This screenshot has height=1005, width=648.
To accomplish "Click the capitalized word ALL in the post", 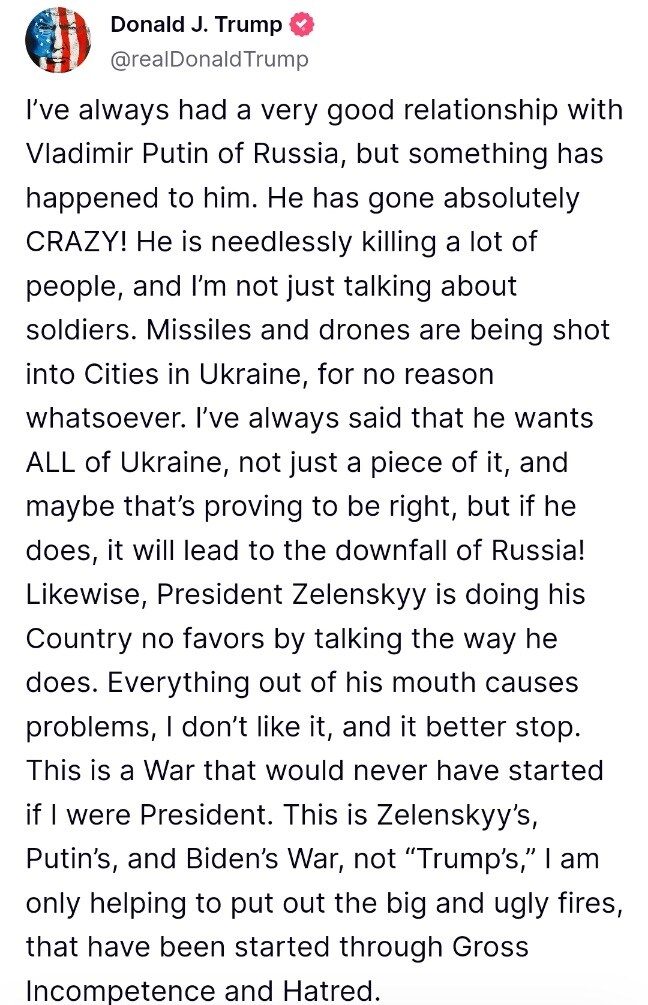I will pyautogui.click(x=51, y=462).
